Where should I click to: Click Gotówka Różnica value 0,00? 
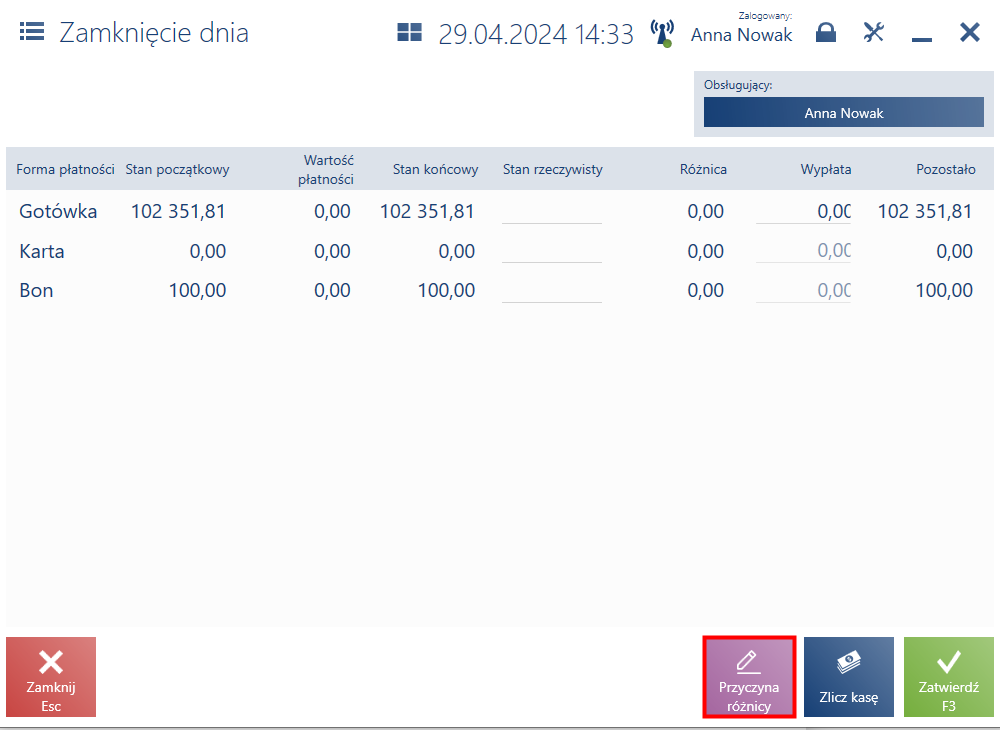click(705, 211)
